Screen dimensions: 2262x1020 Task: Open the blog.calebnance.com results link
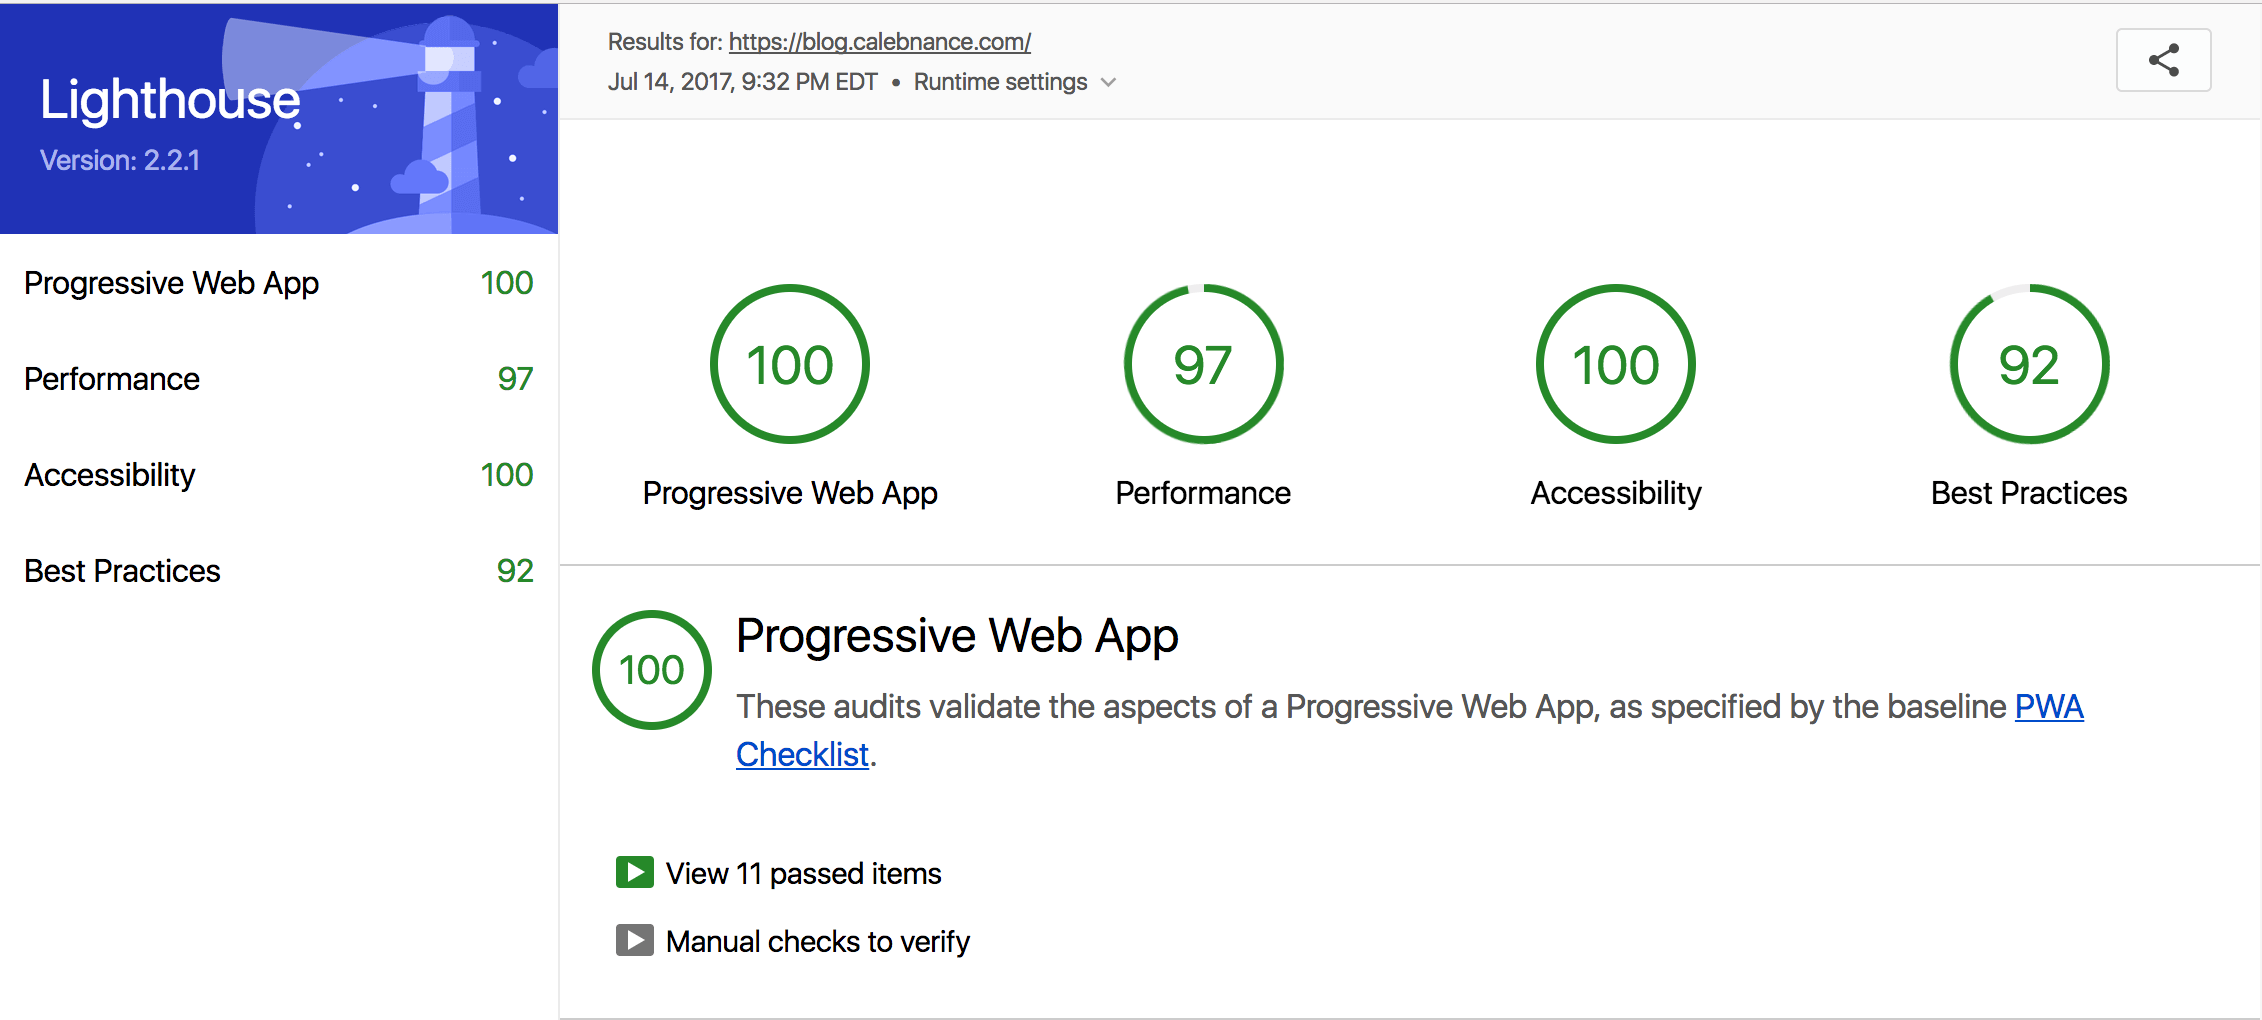pos(879,41)
